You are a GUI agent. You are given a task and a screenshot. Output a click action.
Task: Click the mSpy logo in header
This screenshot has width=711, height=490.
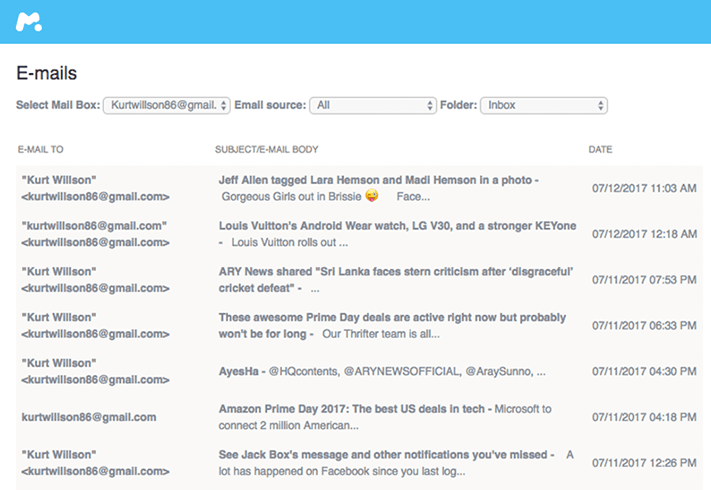[x=29, y=22]
